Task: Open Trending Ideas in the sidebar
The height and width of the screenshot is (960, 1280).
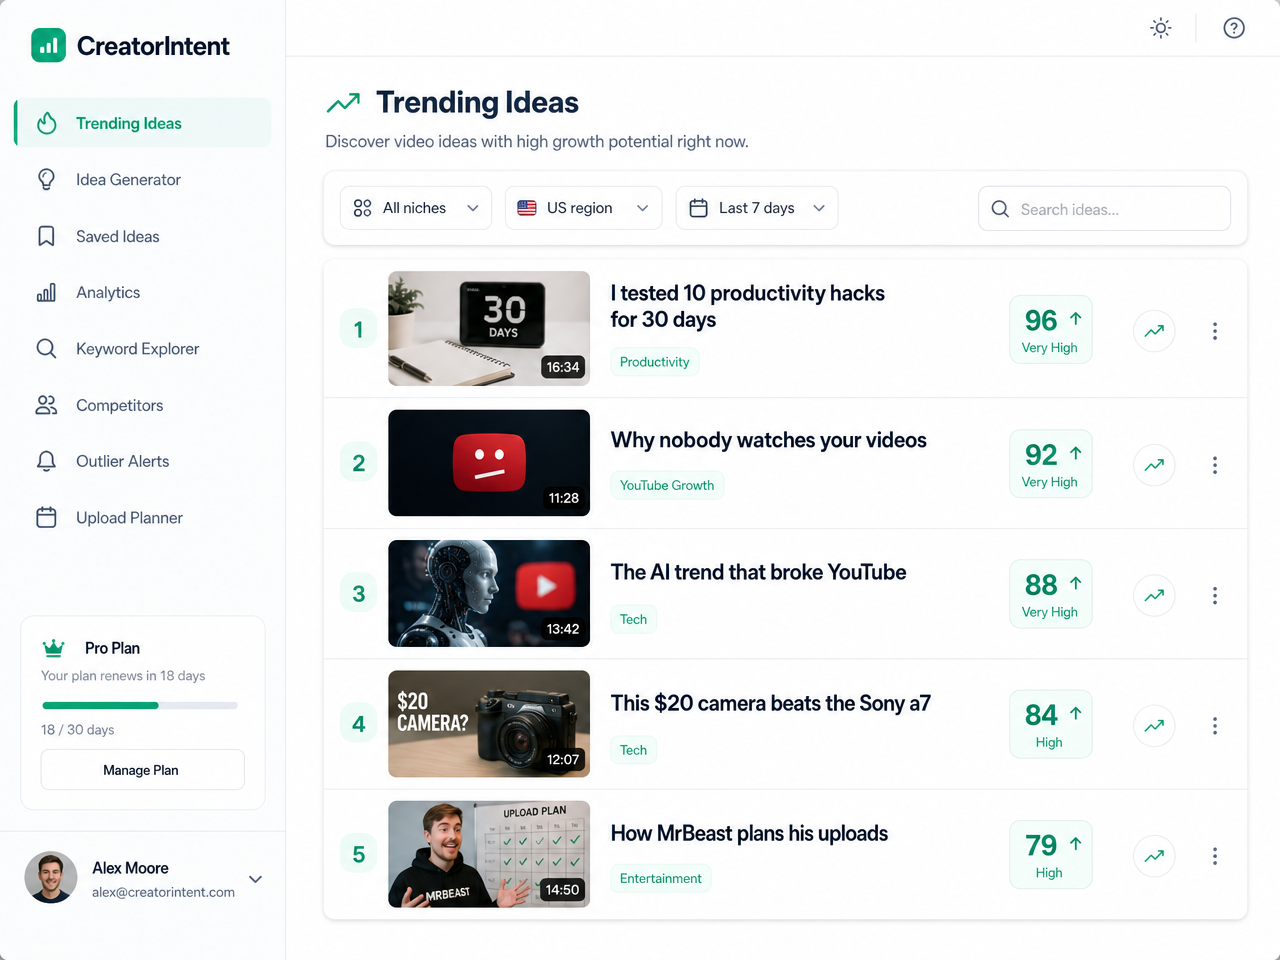Action: coord(143,123)
